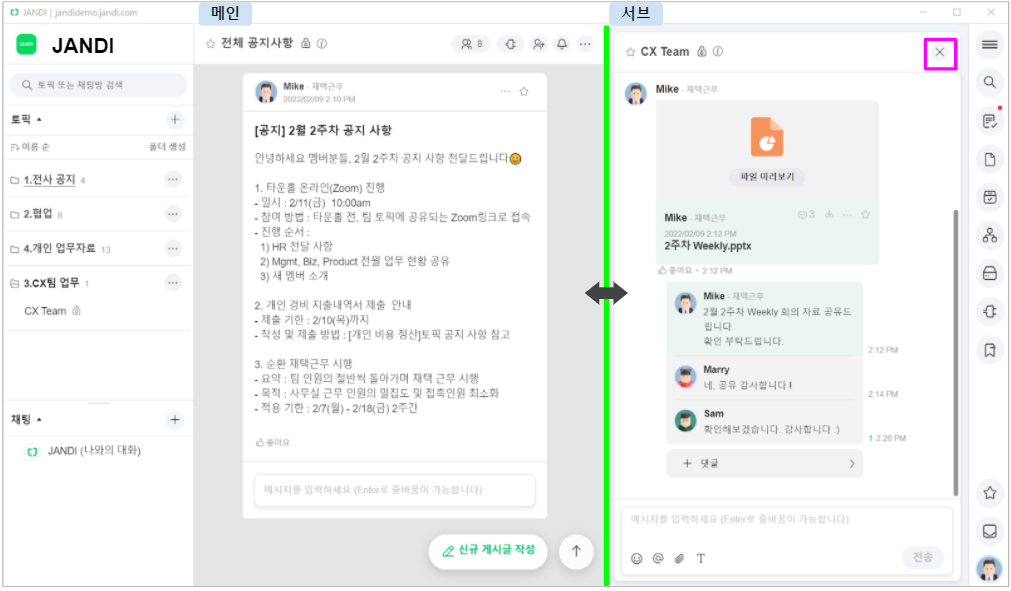Attach a file with the paperclip icon
Screen dimensions: 1011x591
click(x=680, y=559)
